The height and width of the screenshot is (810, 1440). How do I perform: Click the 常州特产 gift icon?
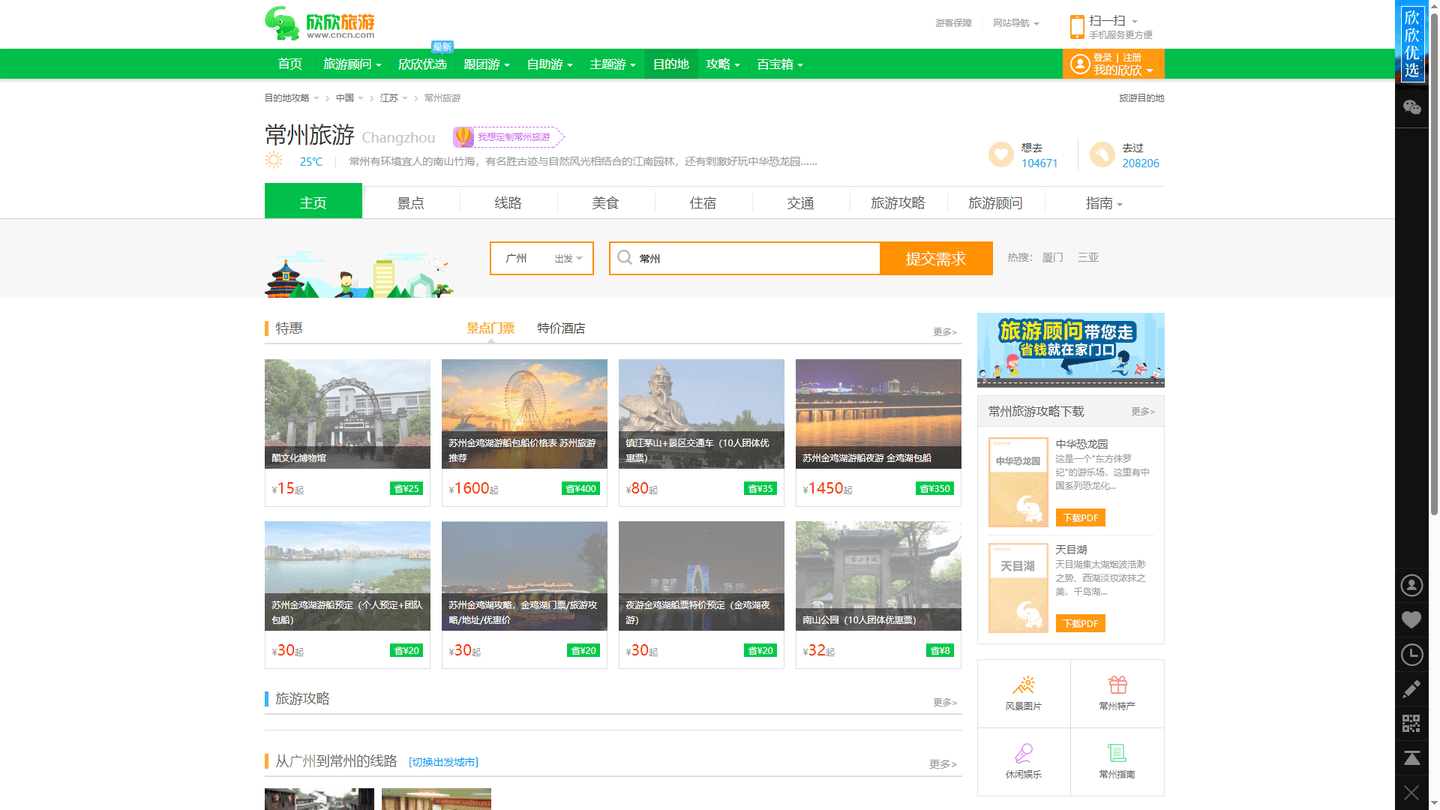click(x=1117, y=685)
